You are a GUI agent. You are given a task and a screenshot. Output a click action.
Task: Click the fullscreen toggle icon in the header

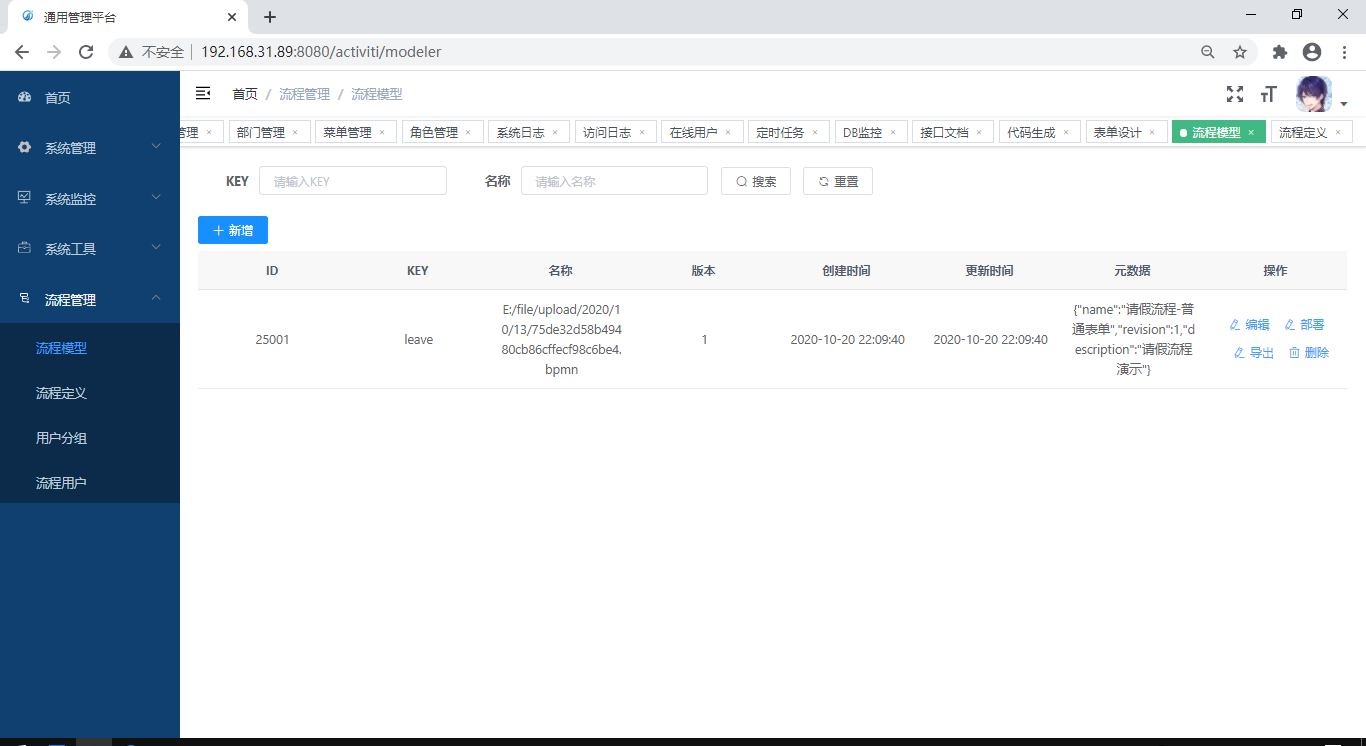tap(1235, 93)
